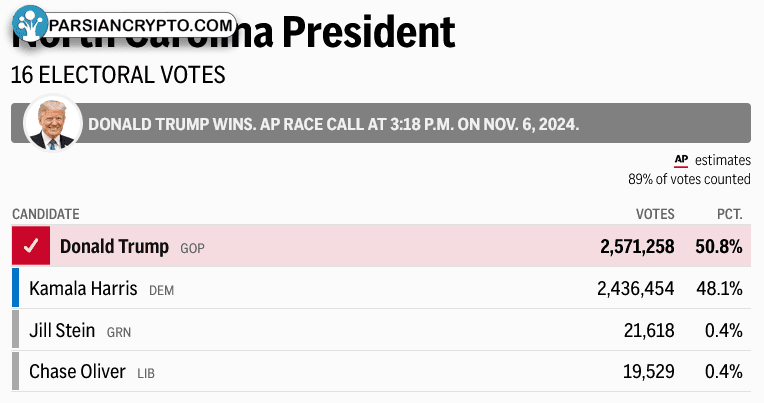Image resolution: width=764 pixels, height=403 pixels.
Task: Click the PCT. column header
Action: coord(729,214)
